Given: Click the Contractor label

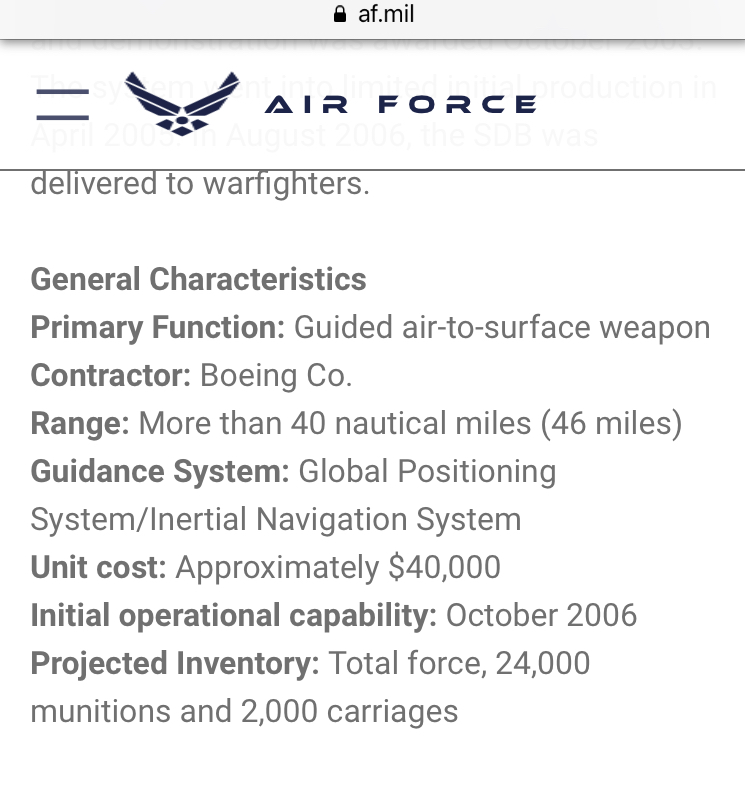Looking at the screenshot, I should 111,375.
